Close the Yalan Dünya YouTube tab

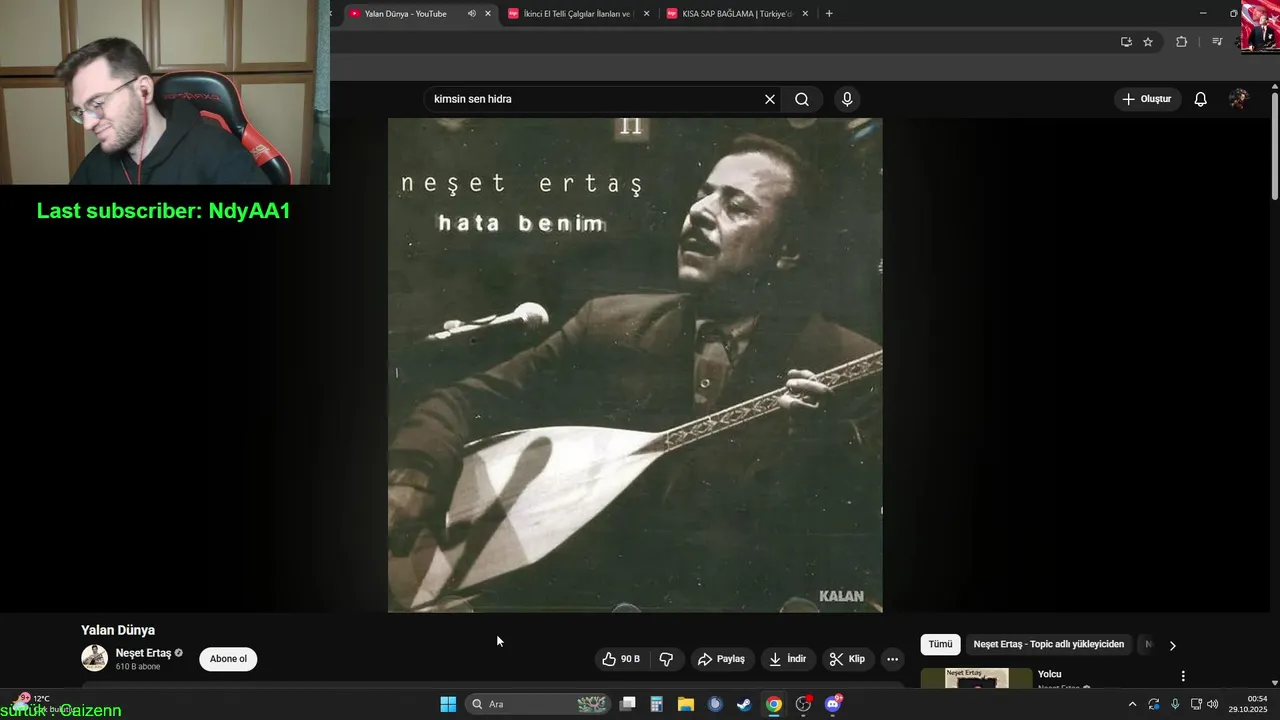488,14
